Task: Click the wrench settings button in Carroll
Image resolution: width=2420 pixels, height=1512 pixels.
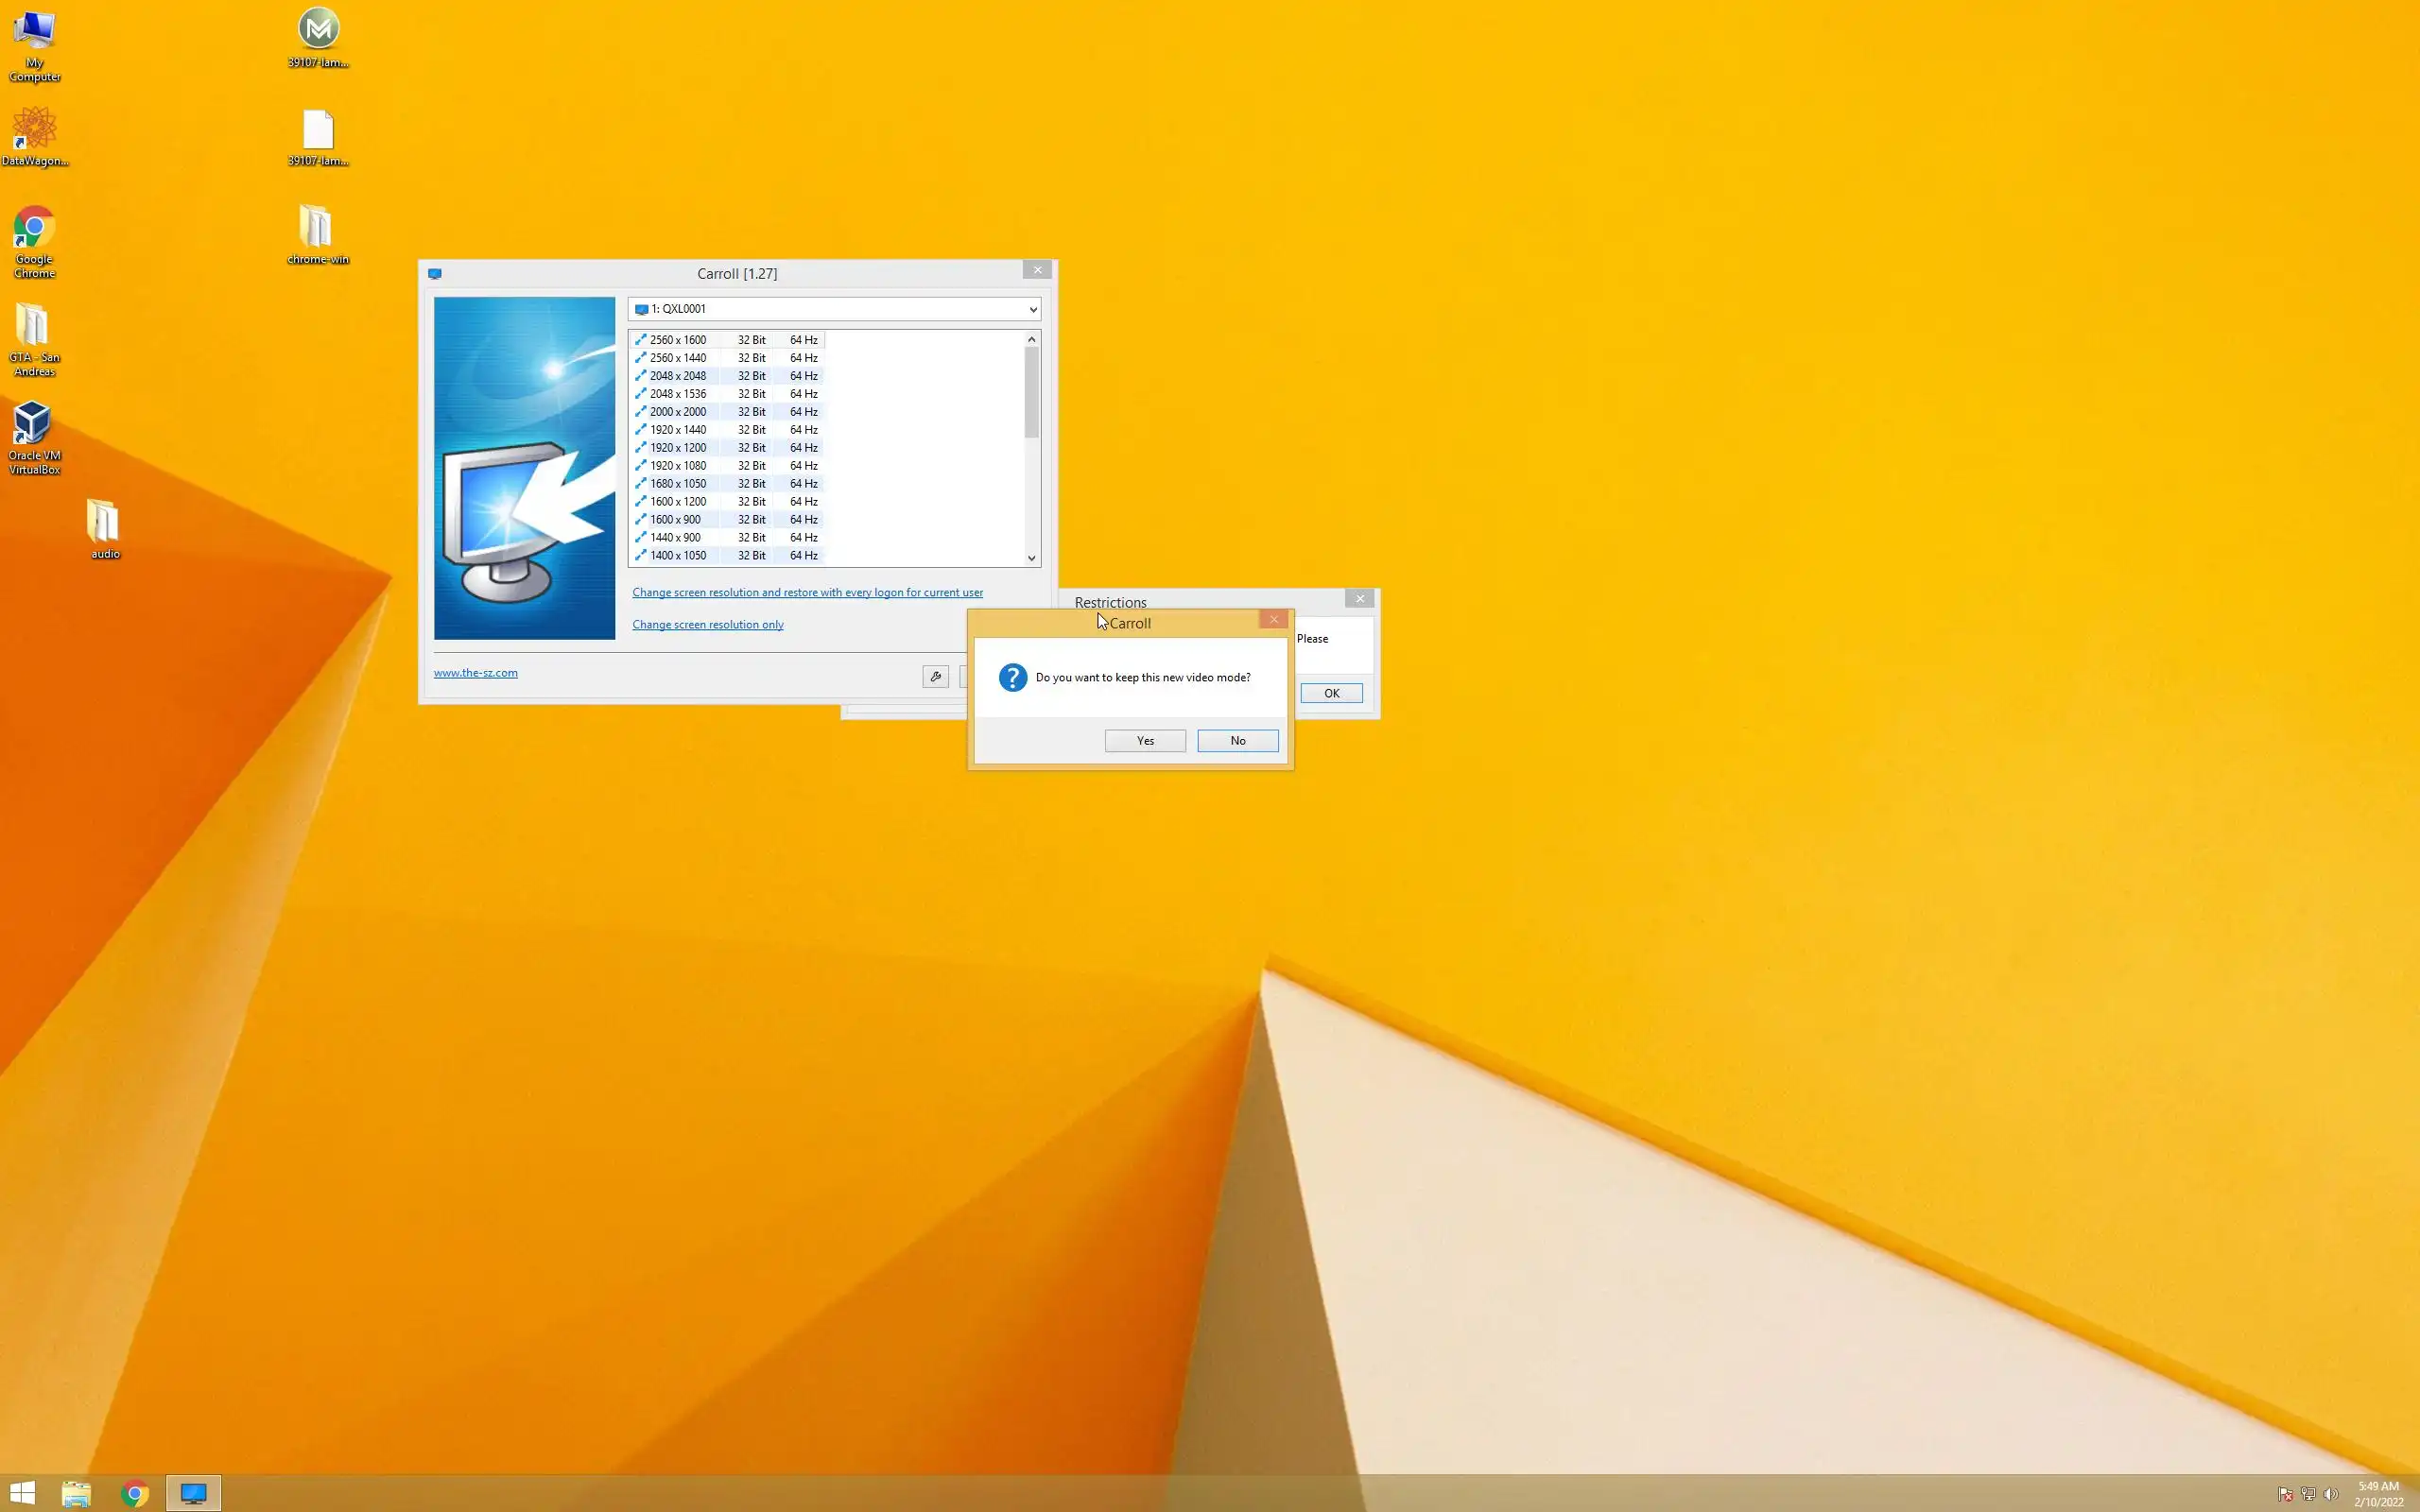Action: pyautogui.click(x=935, y=677)
